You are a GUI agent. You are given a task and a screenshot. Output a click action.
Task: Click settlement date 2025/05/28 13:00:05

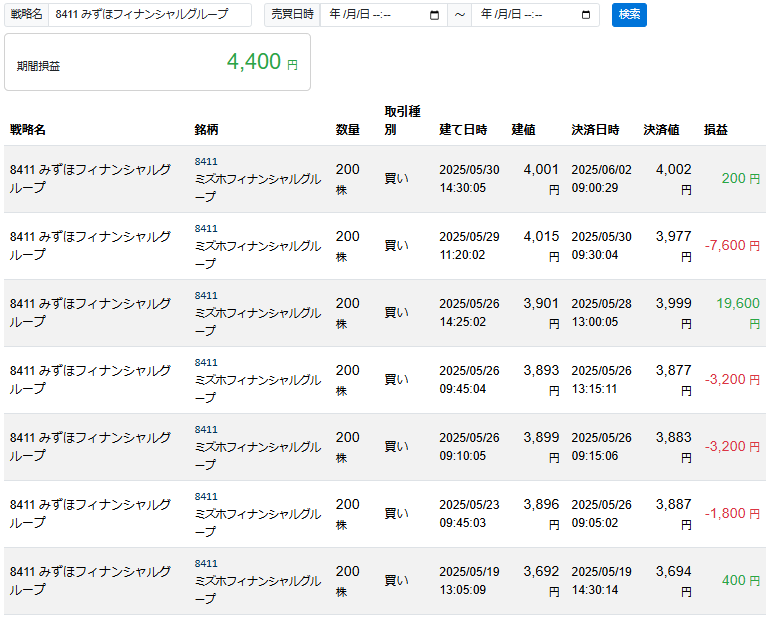click(x=601, y=313)
